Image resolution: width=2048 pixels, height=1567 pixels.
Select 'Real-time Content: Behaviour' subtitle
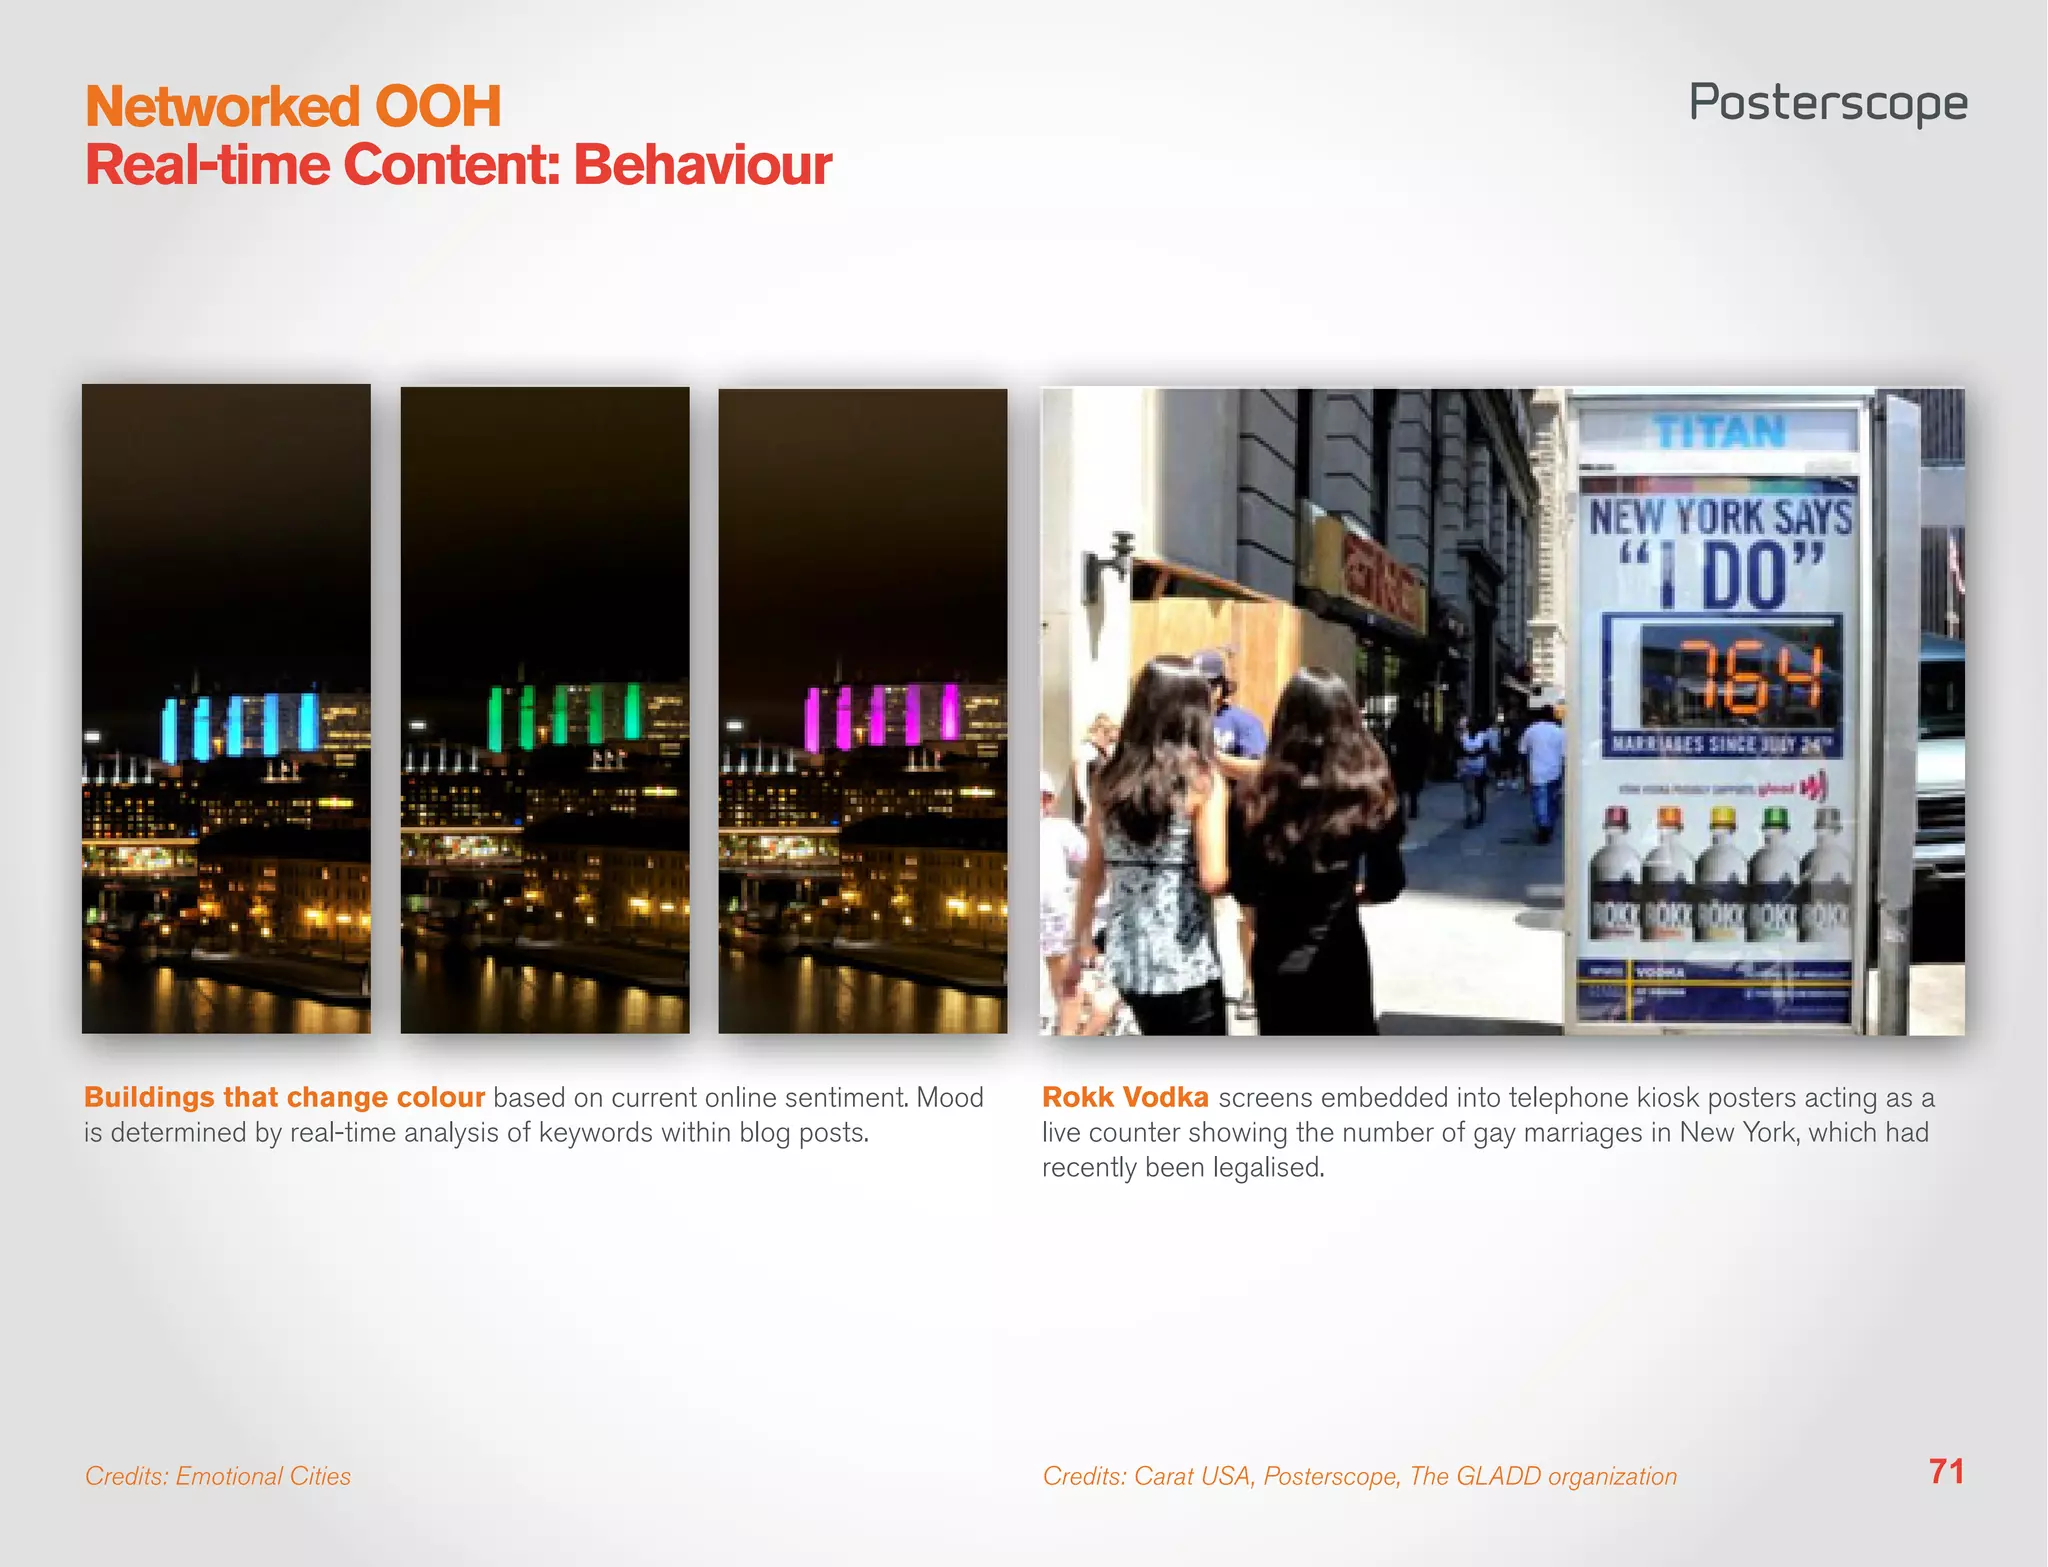[x=458, y=165]
